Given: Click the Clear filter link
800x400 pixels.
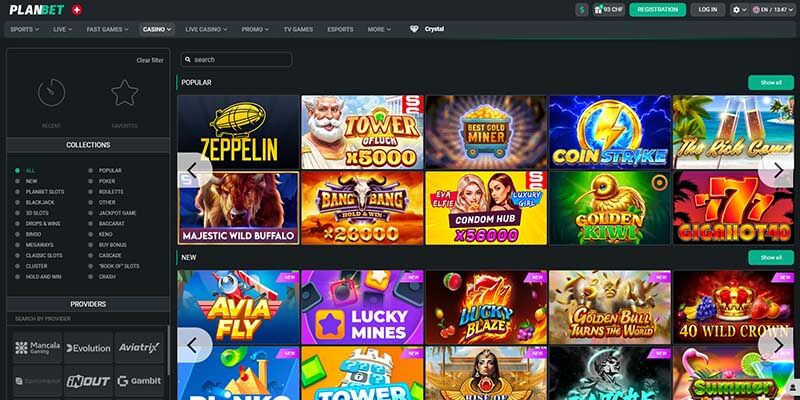Looking at the screenshot, I should [x=150, y=60].
